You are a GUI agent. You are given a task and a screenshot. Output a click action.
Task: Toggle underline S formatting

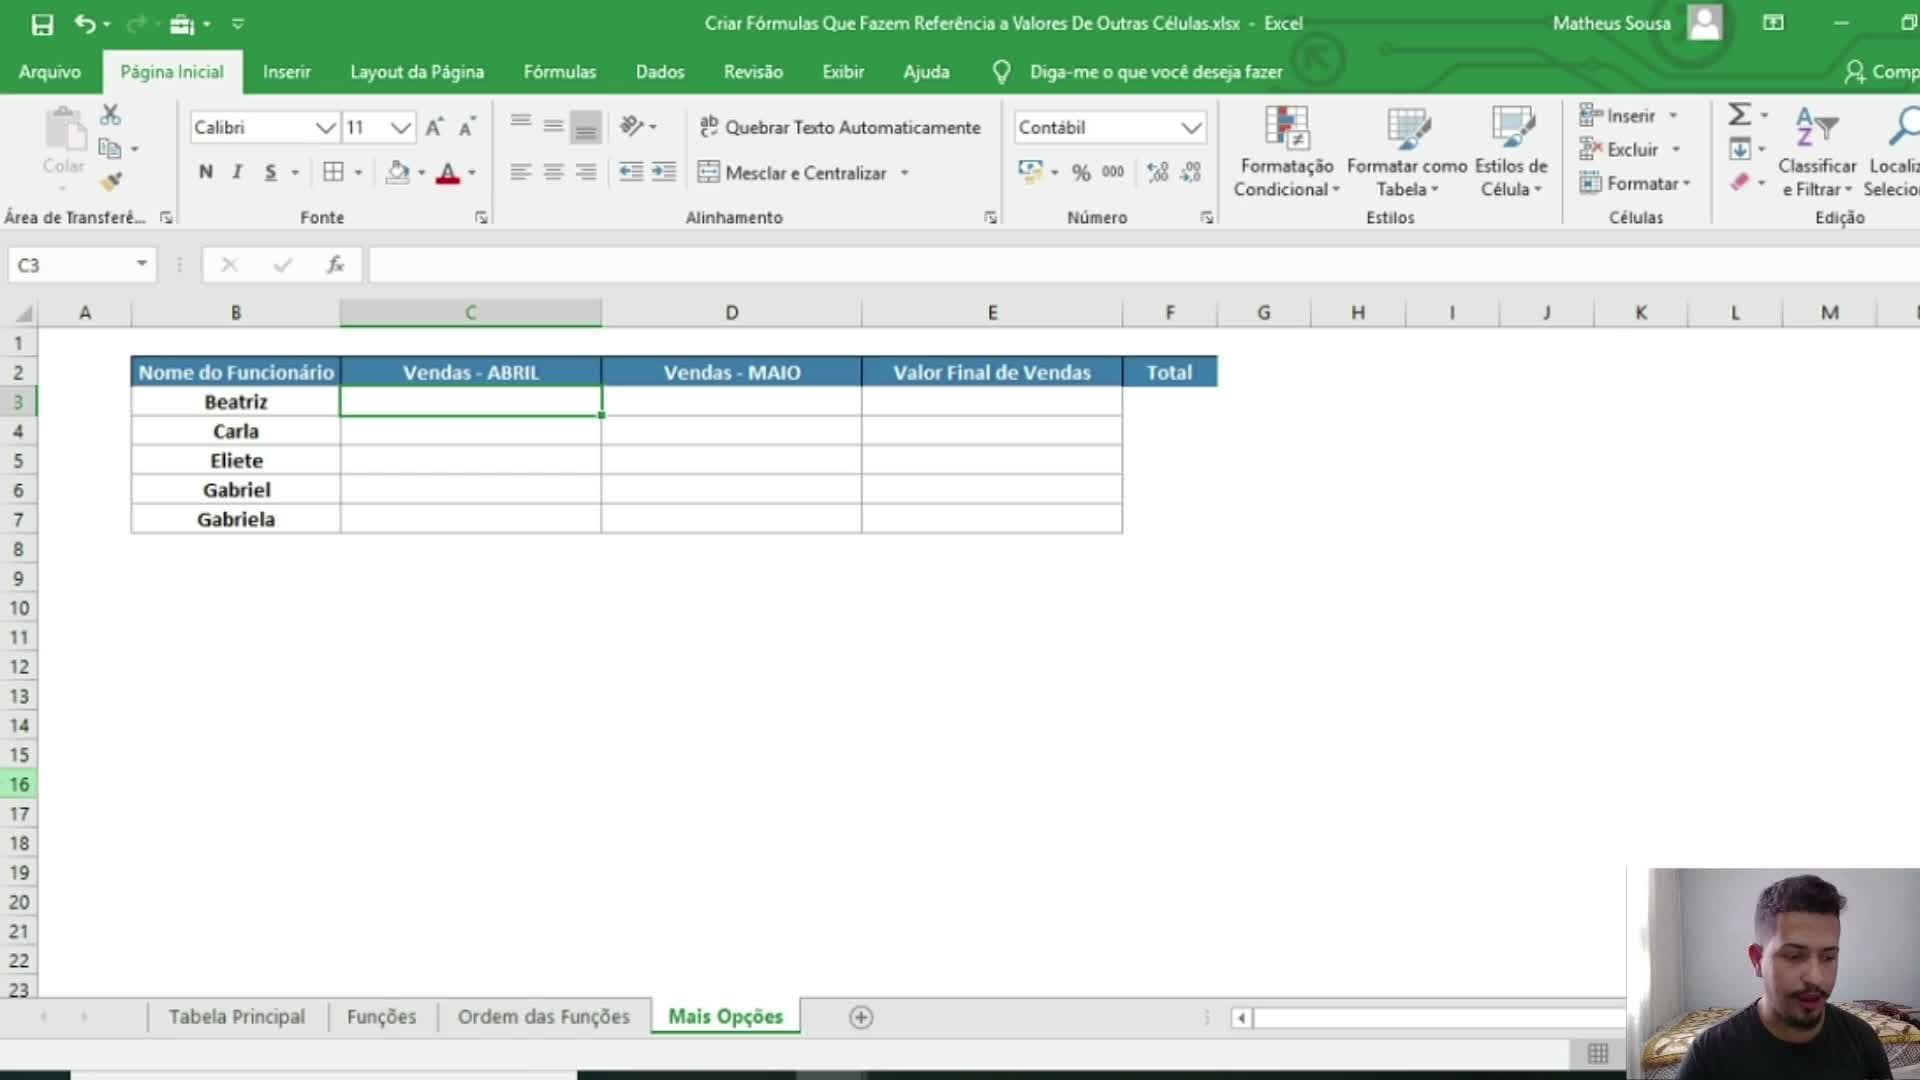click(x=270, y=172)
